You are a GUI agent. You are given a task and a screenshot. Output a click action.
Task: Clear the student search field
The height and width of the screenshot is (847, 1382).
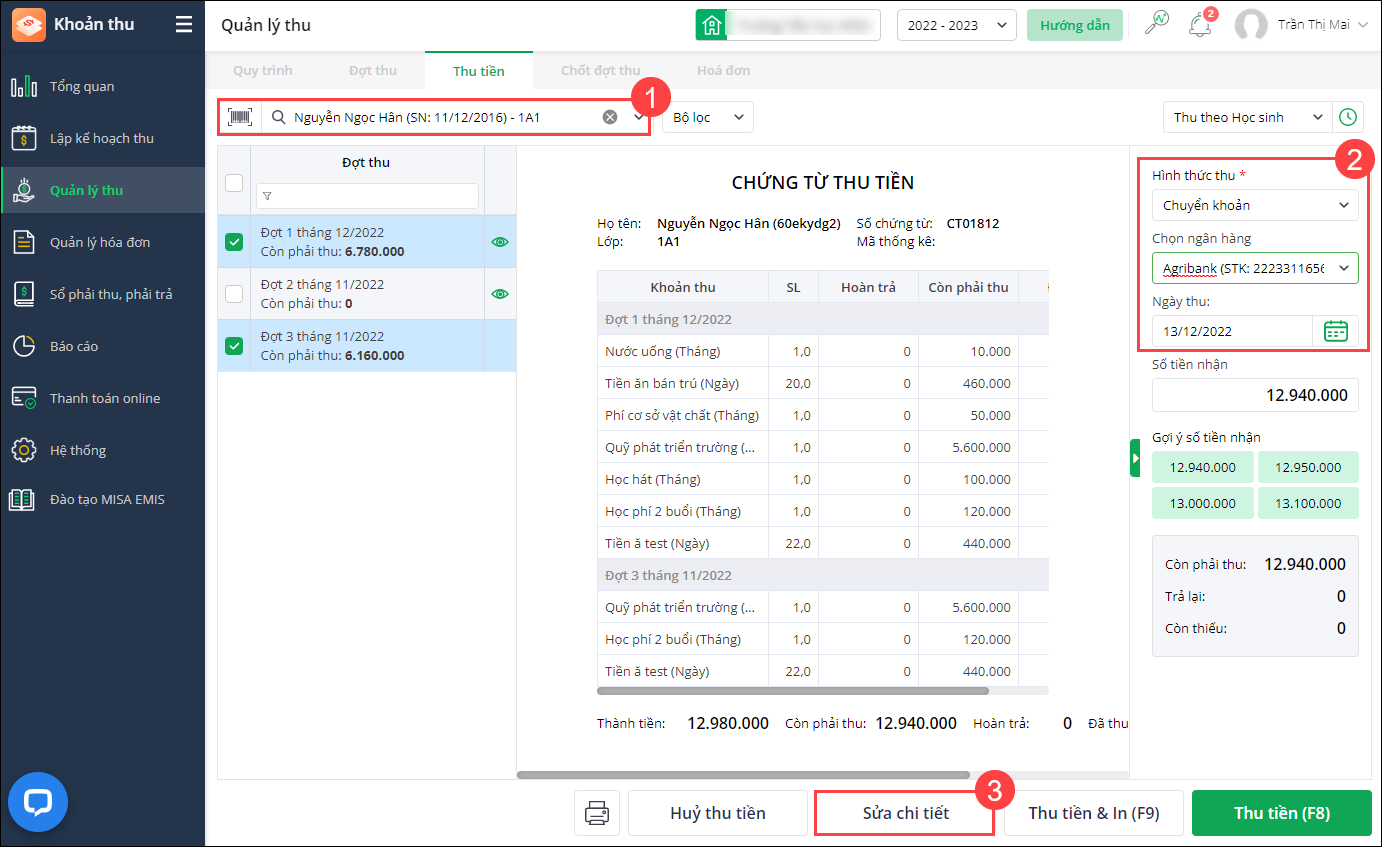(x=610, y=117)
